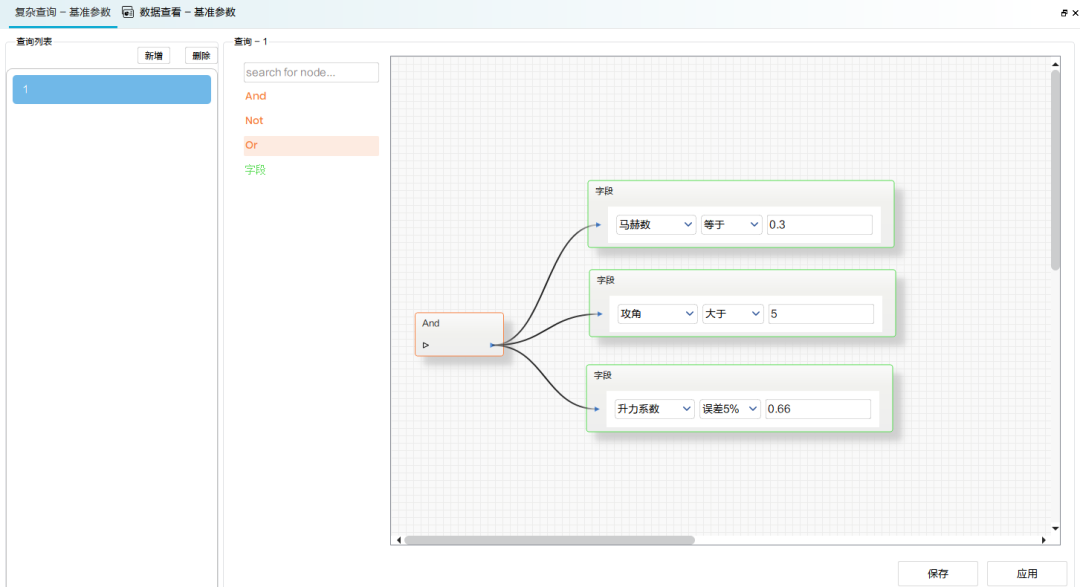Click the 字段 title of the 马赫数 node

(604, 191)
